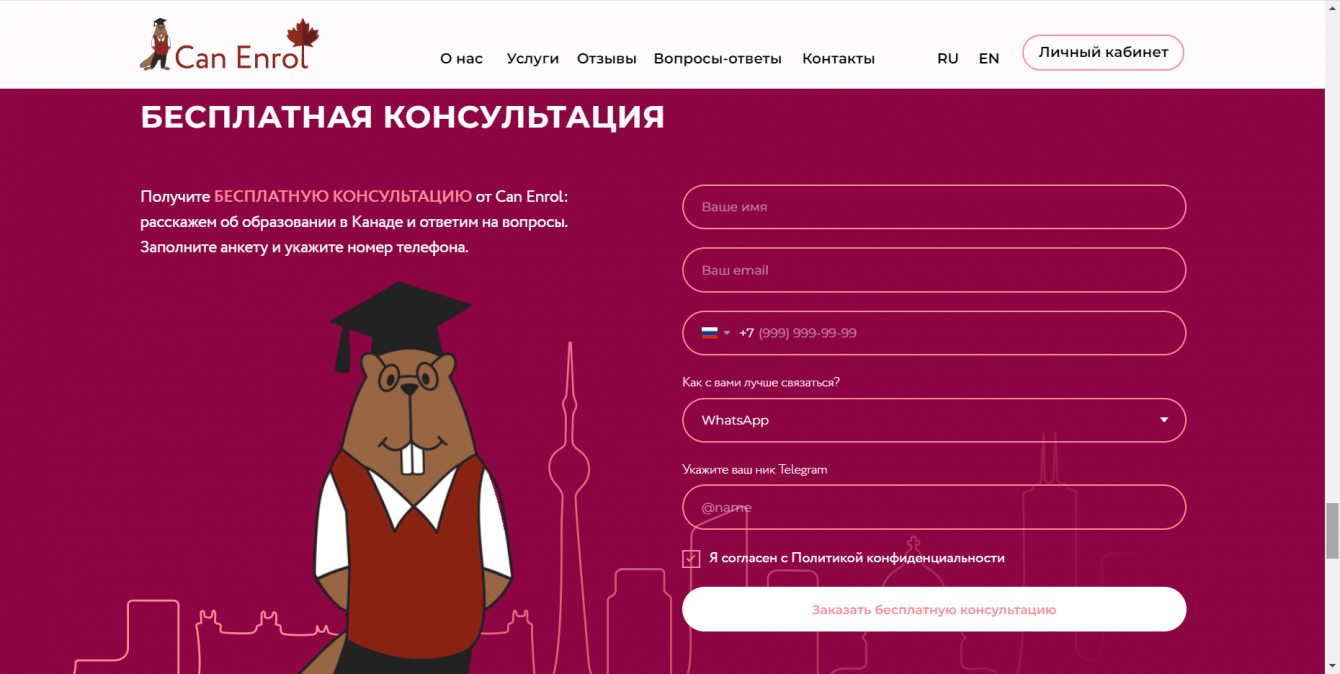Click the maple leaf in the logo

tap(302, 34)
